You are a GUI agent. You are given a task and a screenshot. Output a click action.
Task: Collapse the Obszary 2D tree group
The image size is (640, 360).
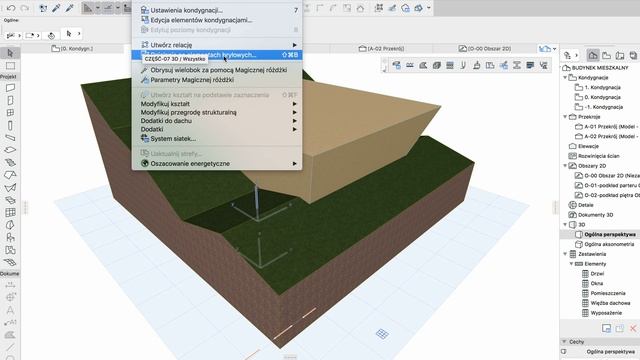565,166
